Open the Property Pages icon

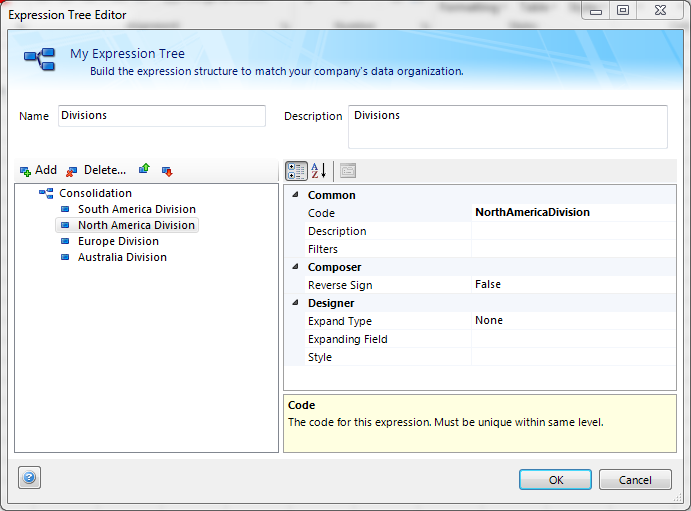(348, 170)
